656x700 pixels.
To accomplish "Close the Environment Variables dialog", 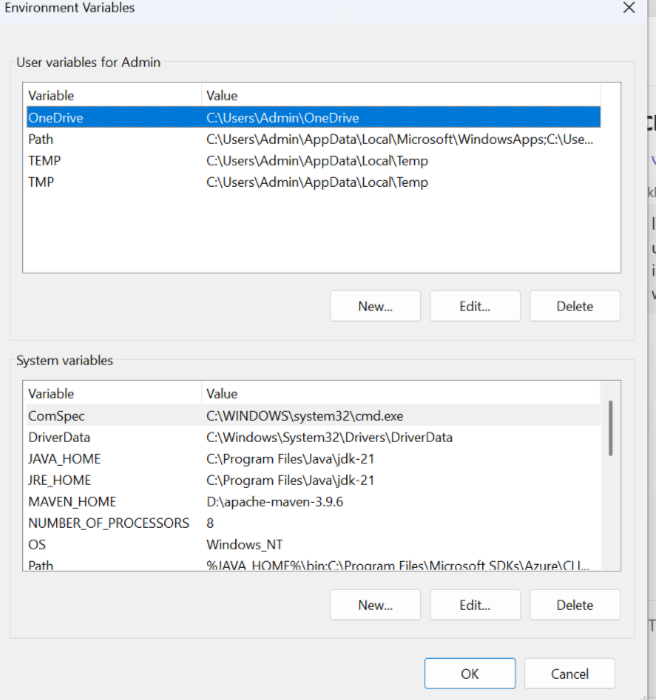I will pyautogui.click(x=629, y=8).
